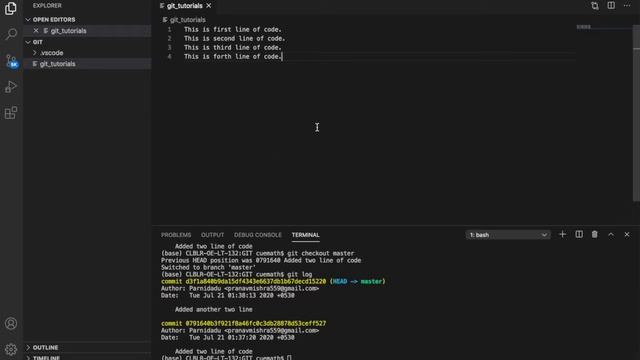Screen dimensions: 640x360
Task: Click 'git checkout master' command in terminal
Action: (320, 253)
